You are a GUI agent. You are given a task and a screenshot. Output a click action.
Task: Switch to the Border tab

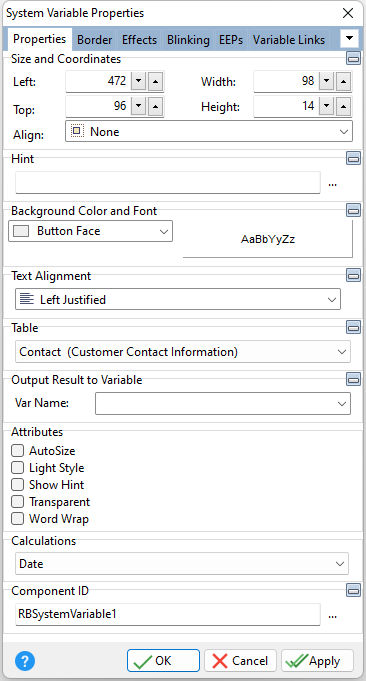(94, 40)
